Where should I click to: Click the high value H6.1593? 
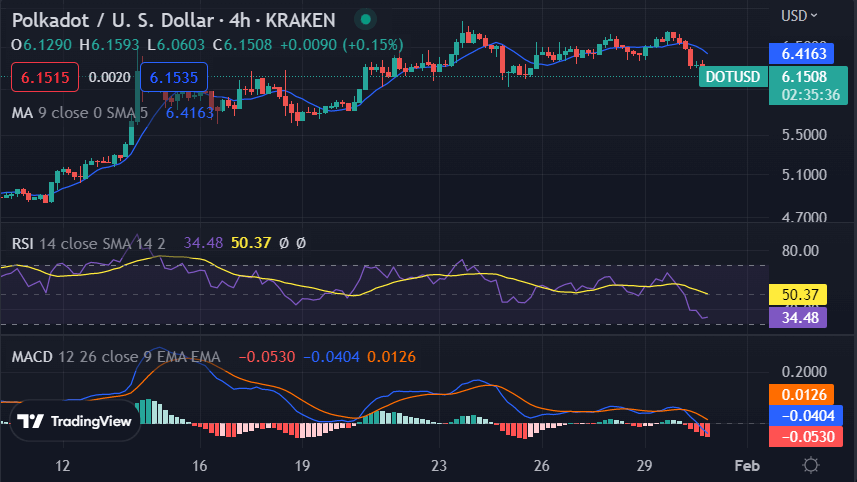tap(109, 45)
